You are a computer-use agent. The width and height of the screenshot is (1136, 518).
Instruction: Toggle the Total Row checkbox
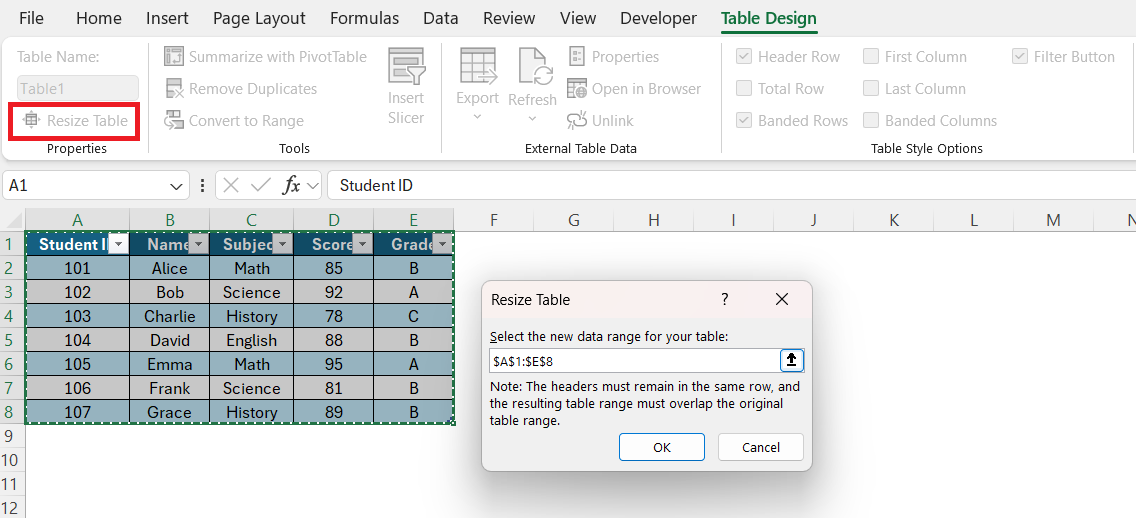pos(743,88)
